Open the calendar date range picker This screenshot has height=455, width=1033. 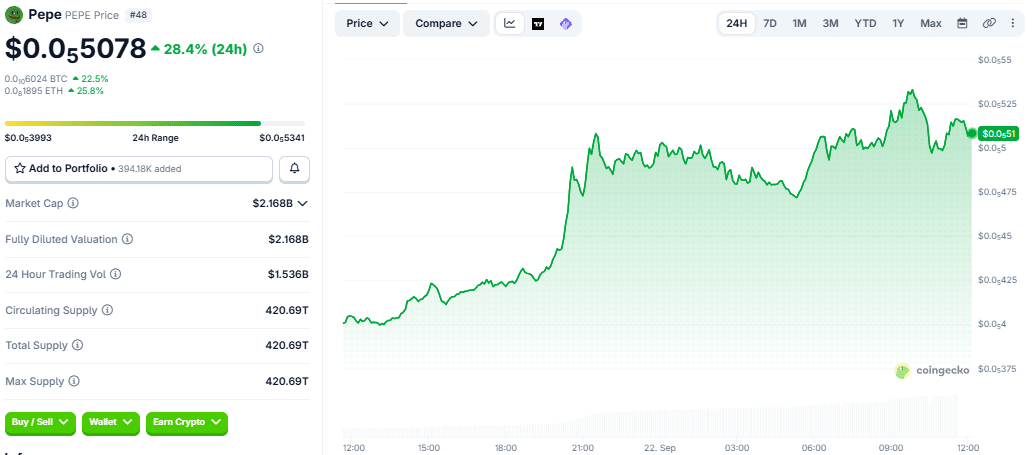pyautogui.click(x=962, y=23)
